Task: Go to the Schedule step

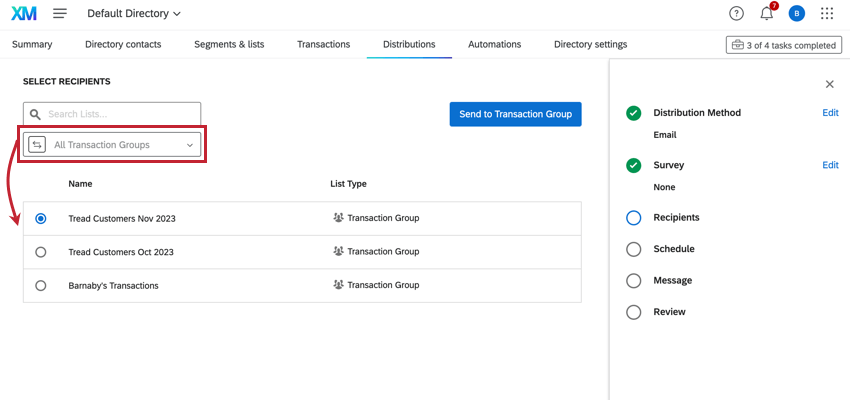Action: pyautogui.click(x=673, y=249)
